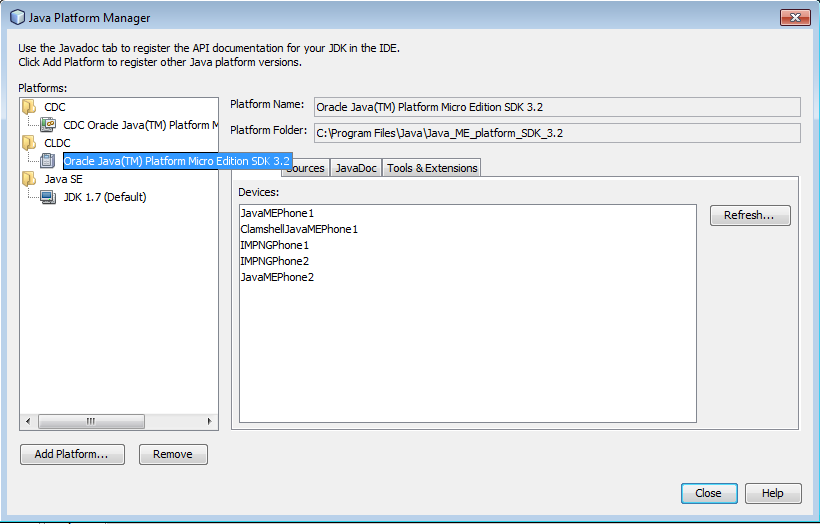Switch to the JavaDoc tab
This screenshot has width=820, height=524.
[356, 168]
